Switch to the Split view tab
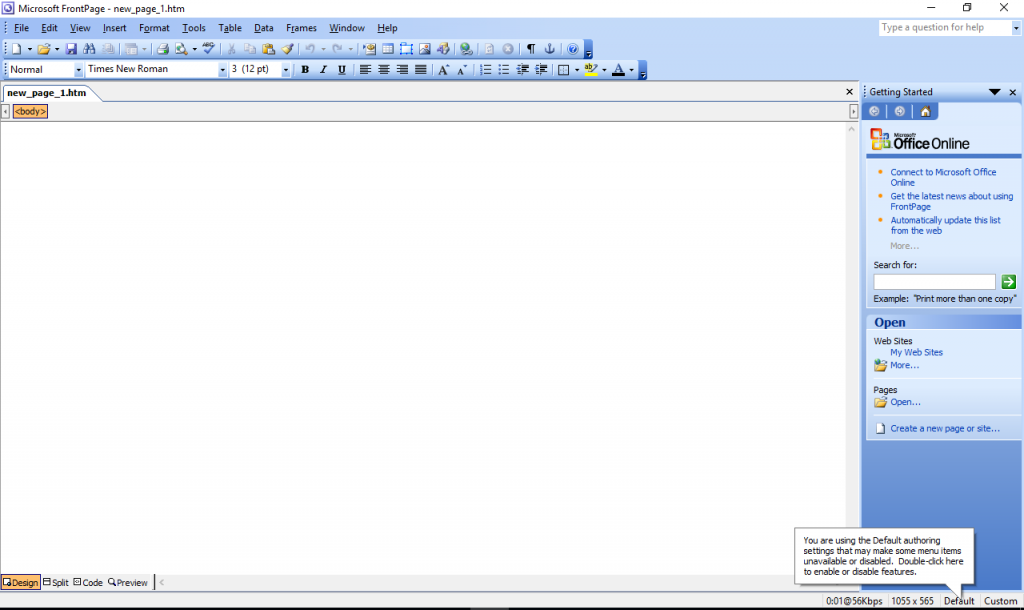 [56, 583]
